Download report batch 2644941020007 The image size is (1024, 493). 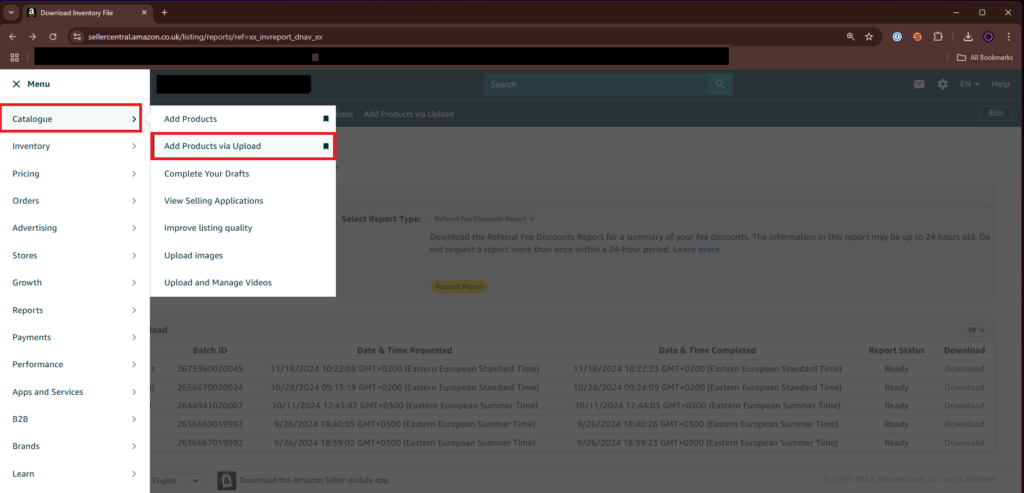pyautogui.click(x=964, y=406)
